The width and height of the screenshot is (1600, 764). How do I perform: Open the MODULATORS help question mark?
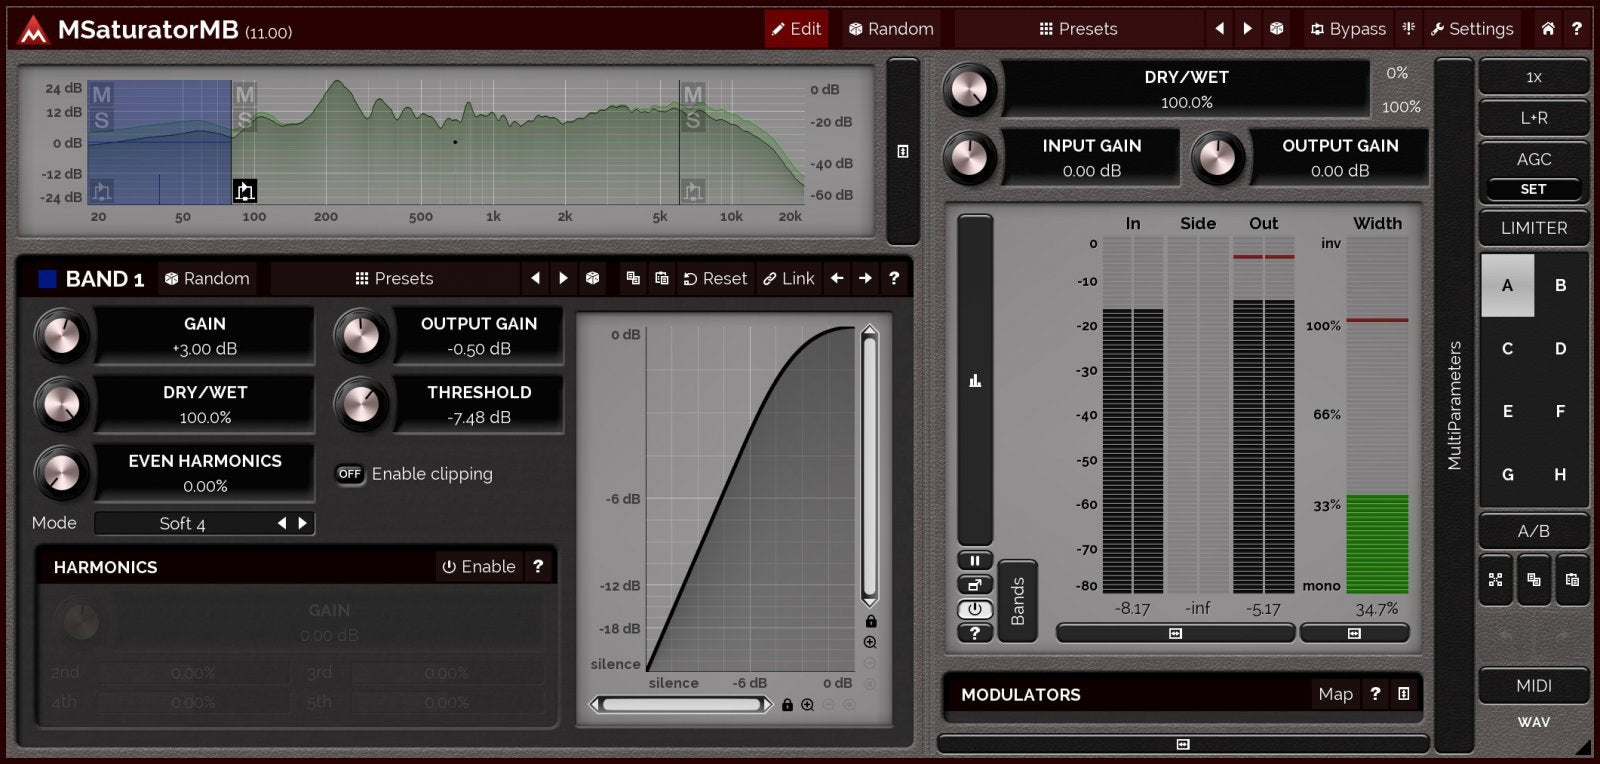point(1375,694)
